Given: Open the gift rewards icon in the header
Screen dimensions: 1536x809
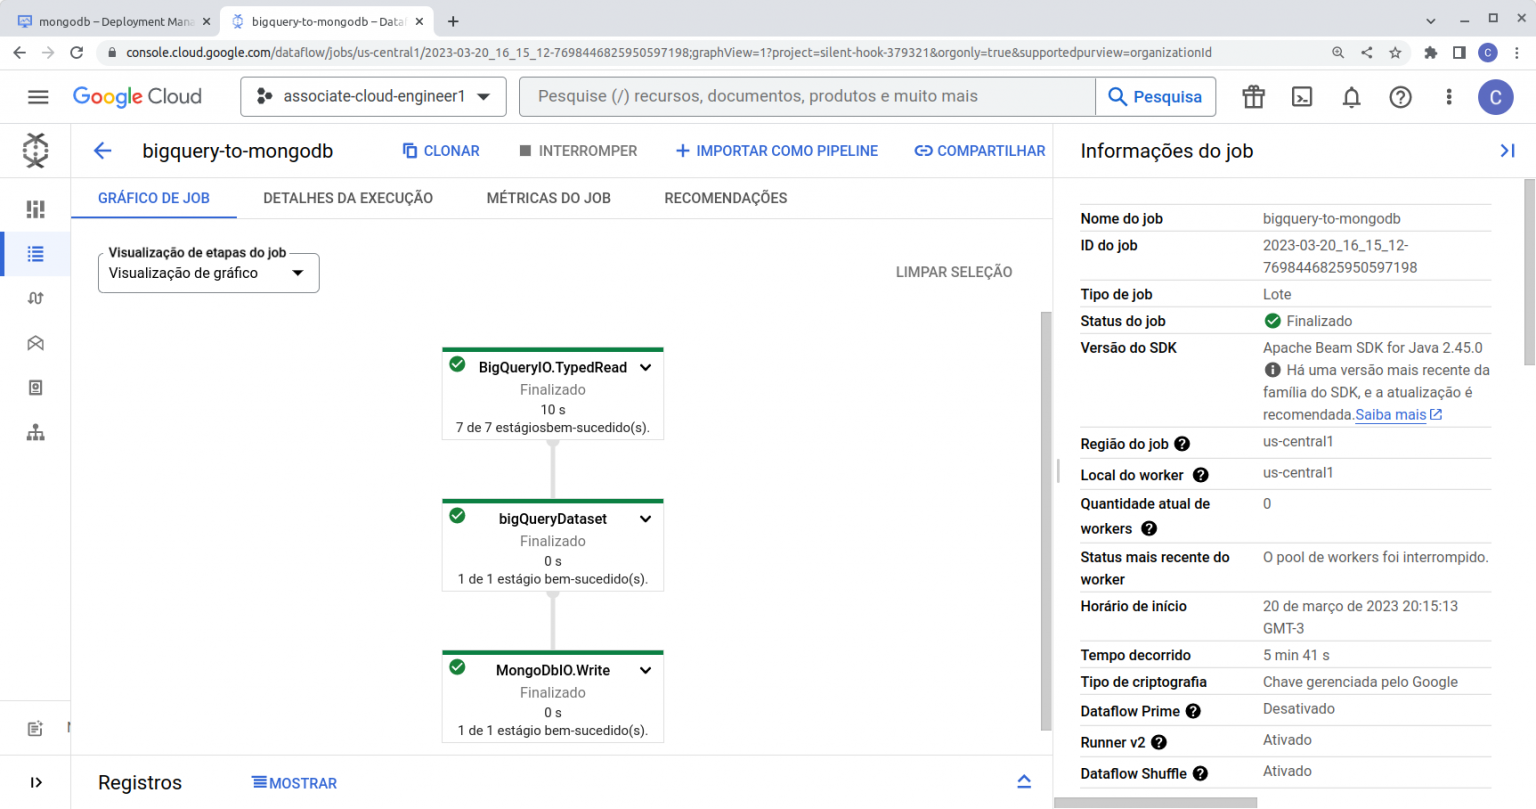Looking at the screenshot, I should coord(1253,97).
